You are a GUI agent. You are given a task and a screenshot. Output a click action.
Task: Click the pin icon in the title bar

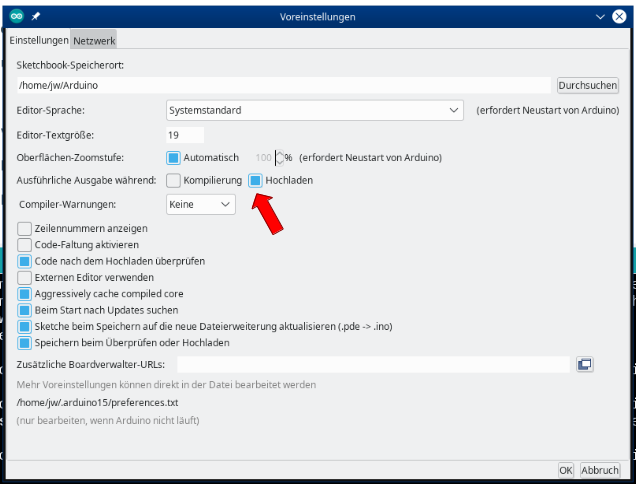pos(36,17)
